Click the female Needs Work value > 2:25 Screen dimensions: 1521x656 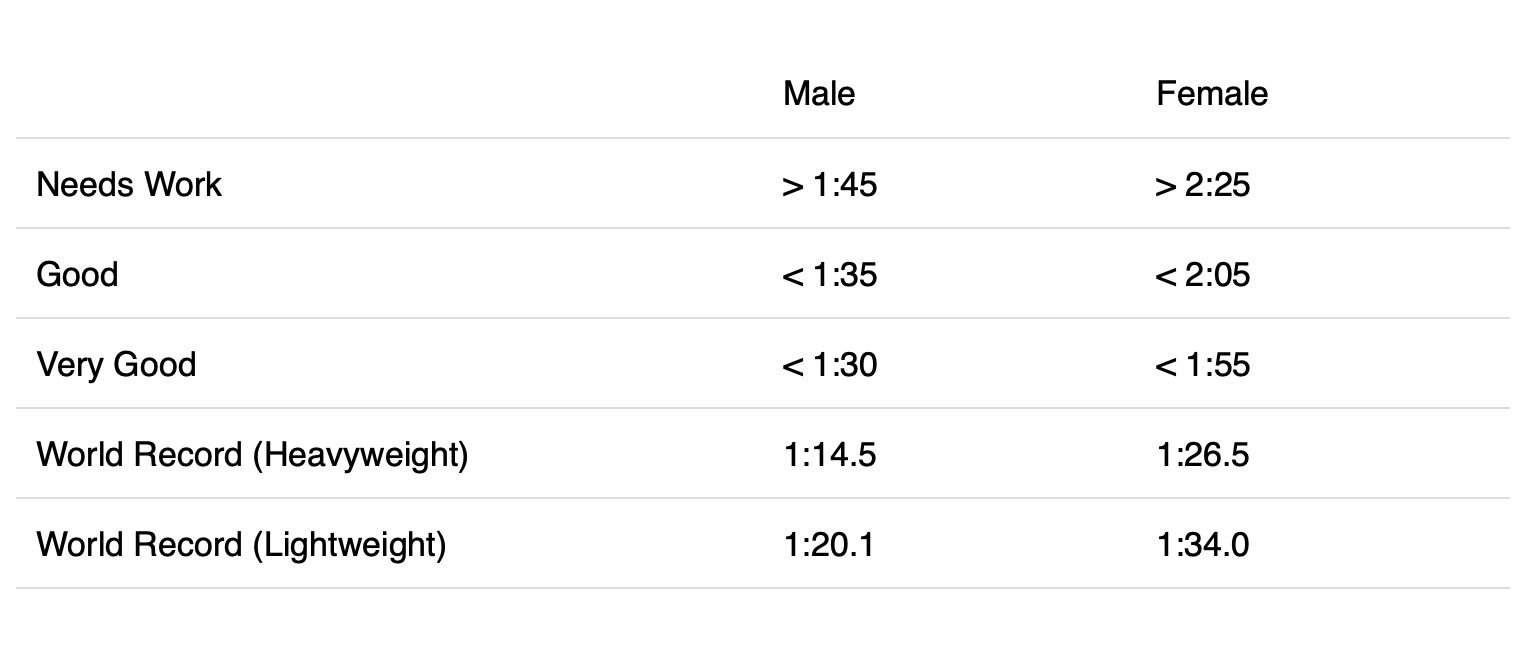pos(1202,184)
